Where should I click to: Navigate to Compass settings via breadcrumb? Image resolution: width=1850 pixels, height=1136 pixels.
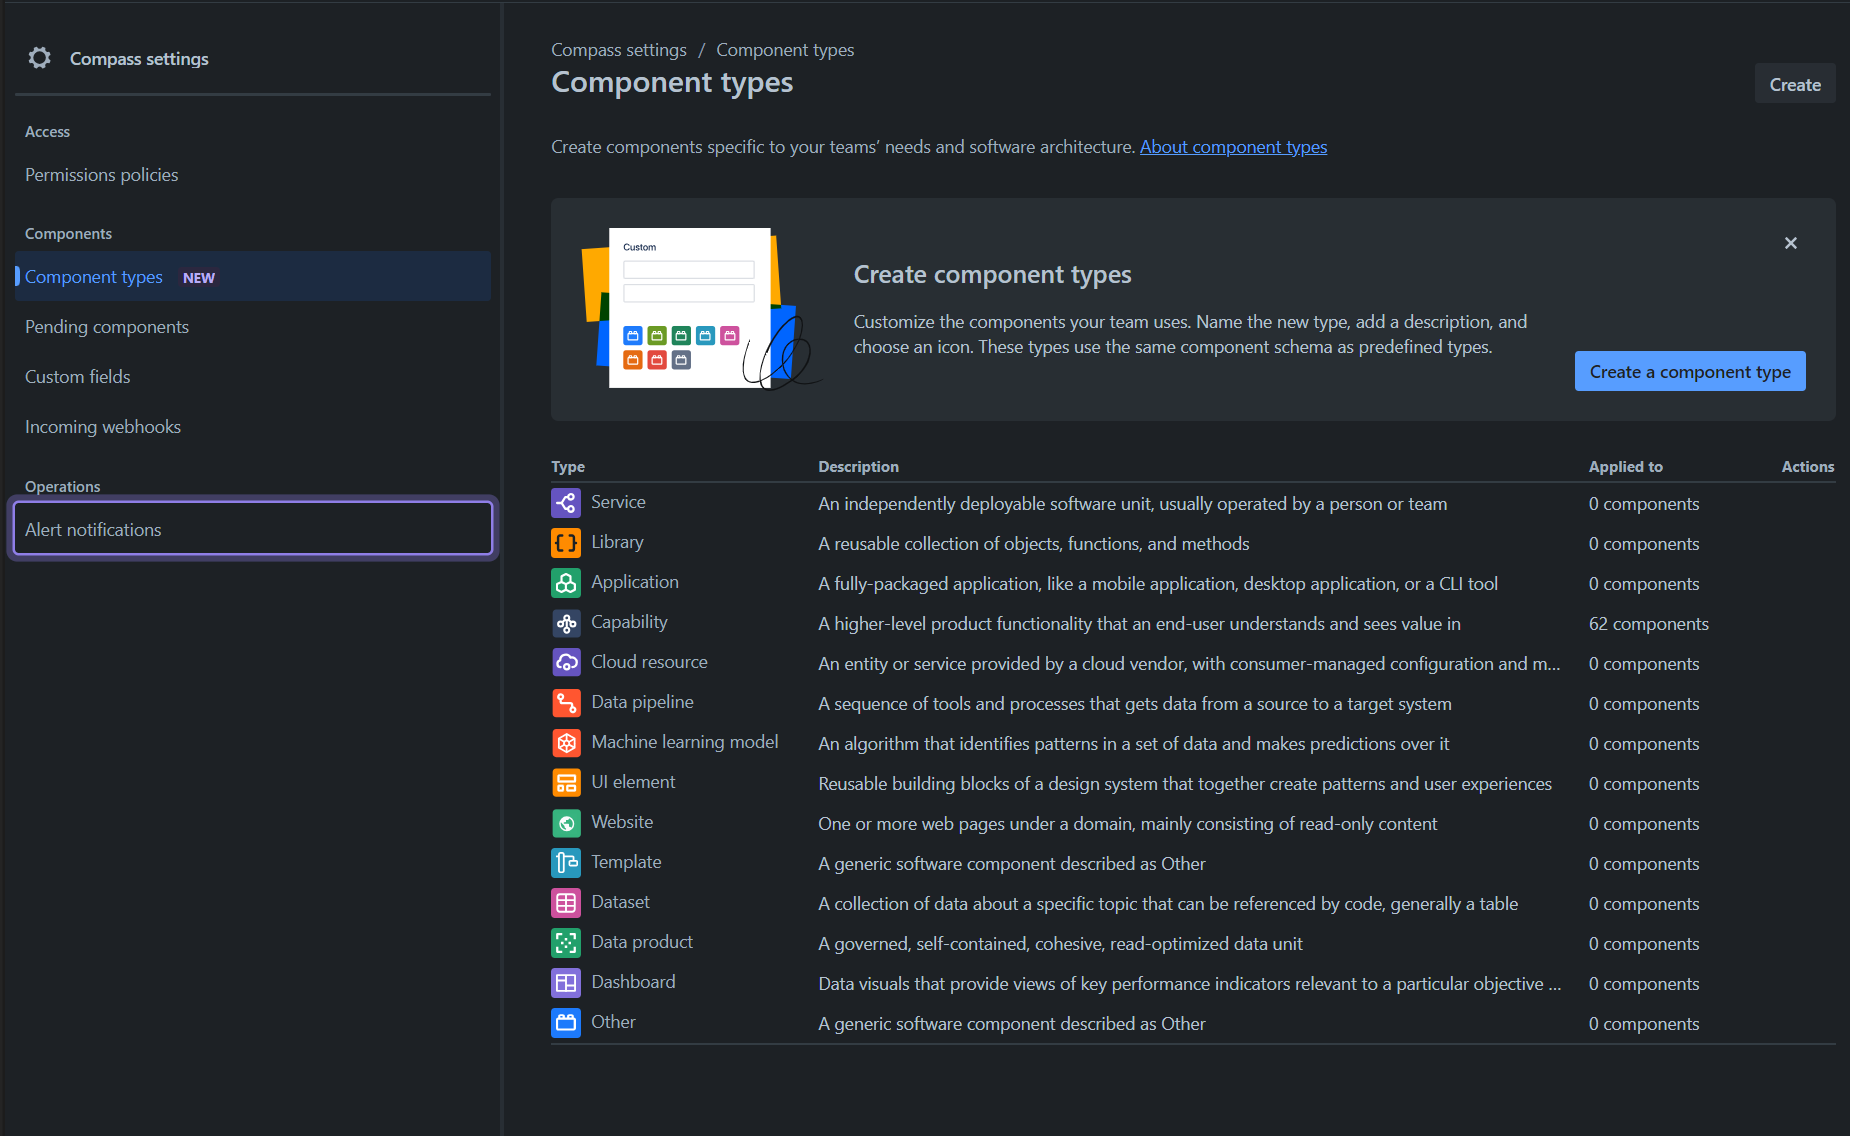pyautogui.click(x=618, y=49)
